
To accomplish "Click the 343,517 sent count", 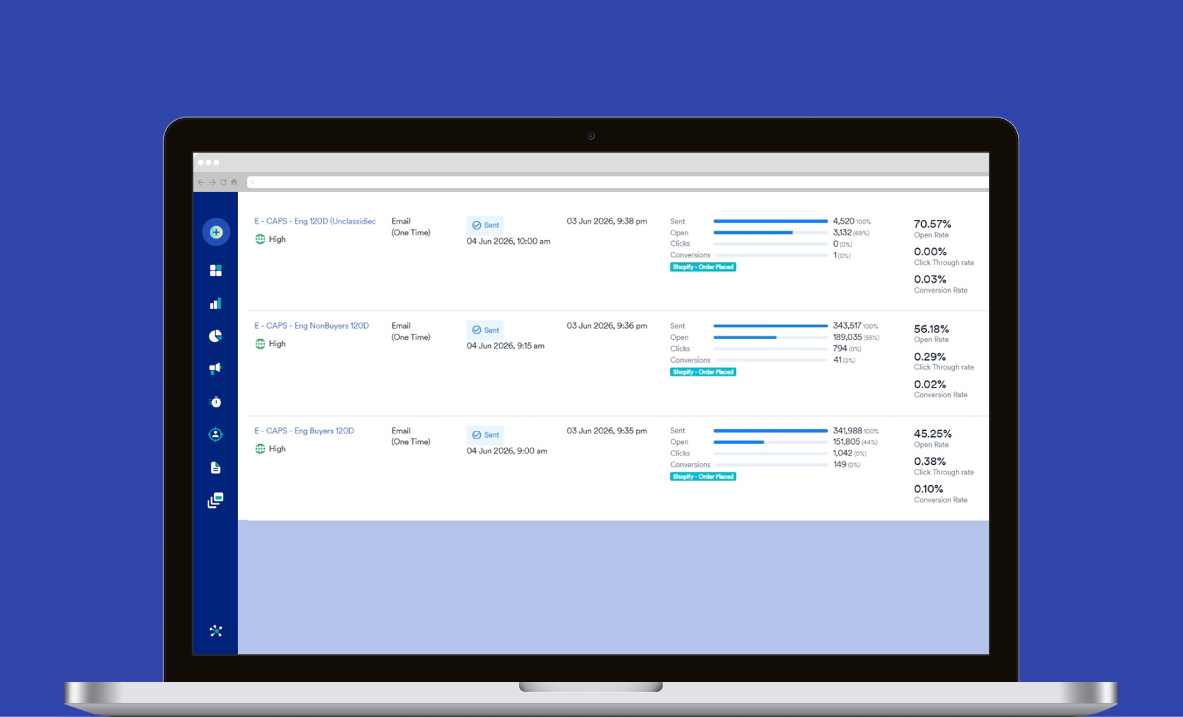I will click(x=847, y=326).
